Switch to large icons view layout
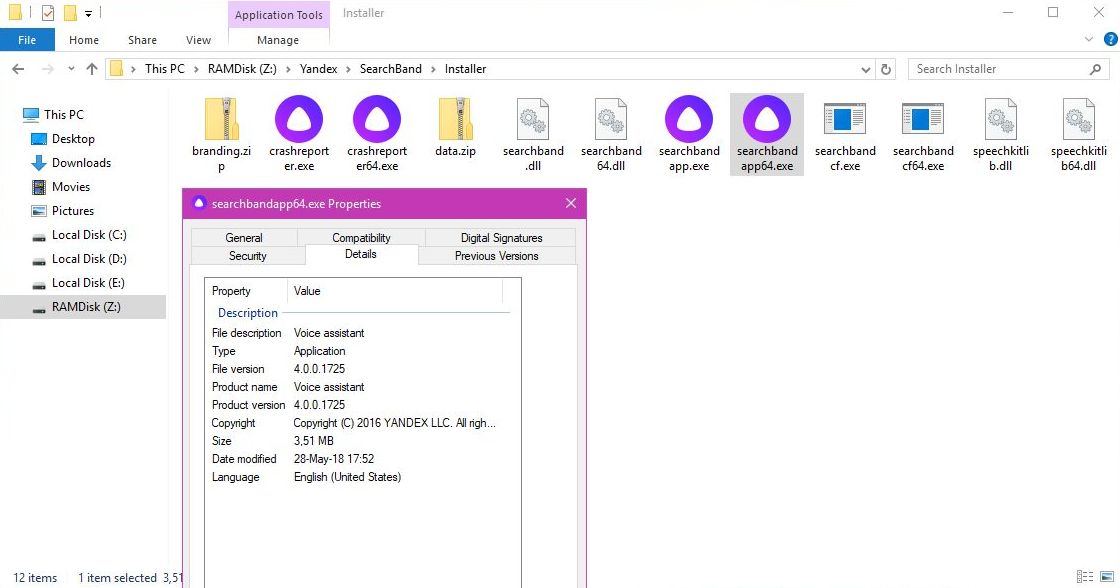This screenshot has height=588, width=1120. (x=1107, y=577)
